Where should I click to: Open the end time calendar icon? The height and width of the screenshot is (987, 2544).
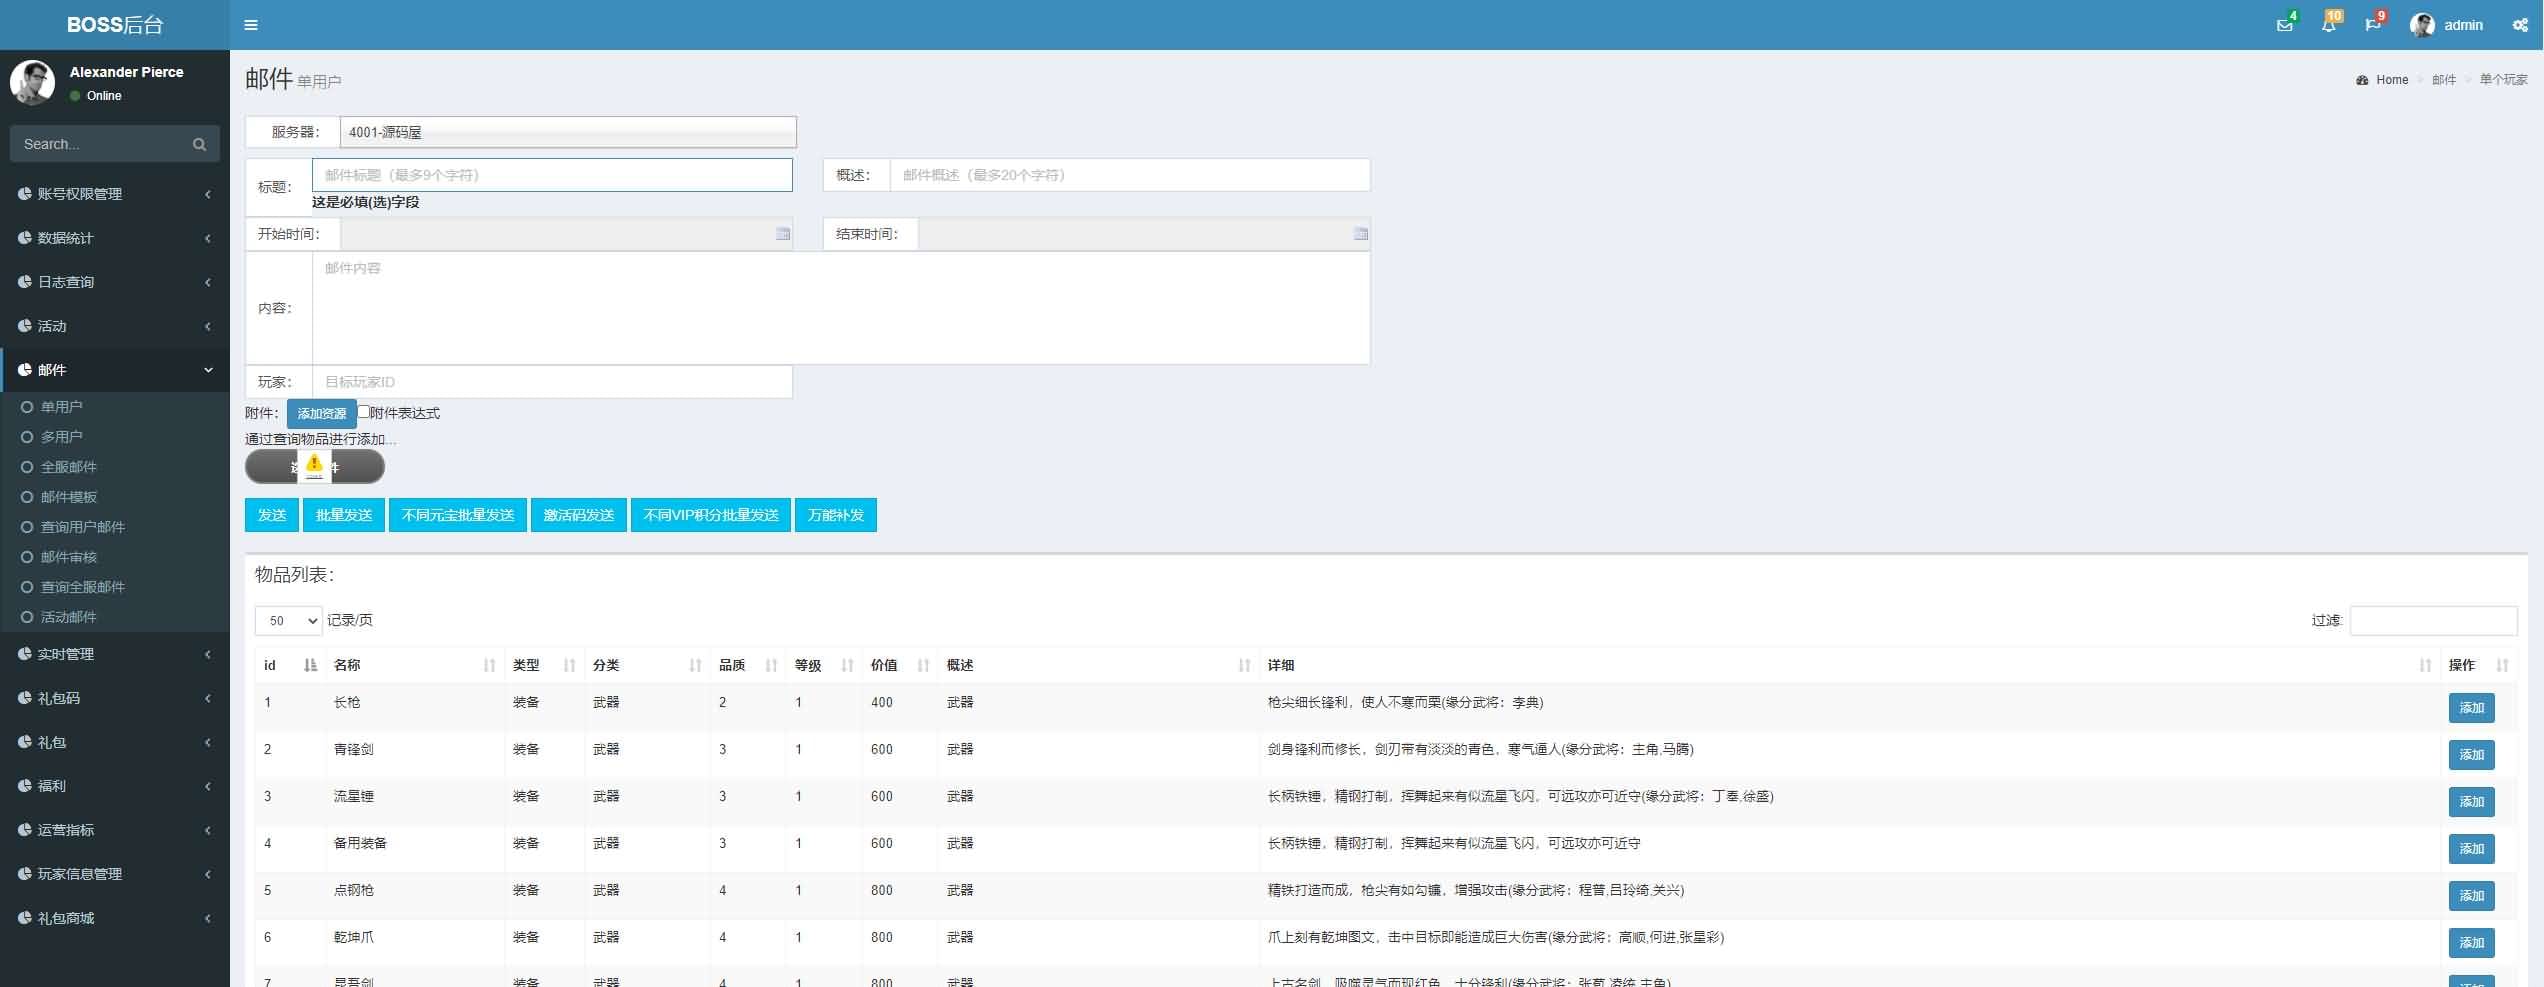tap(1360, 234)
